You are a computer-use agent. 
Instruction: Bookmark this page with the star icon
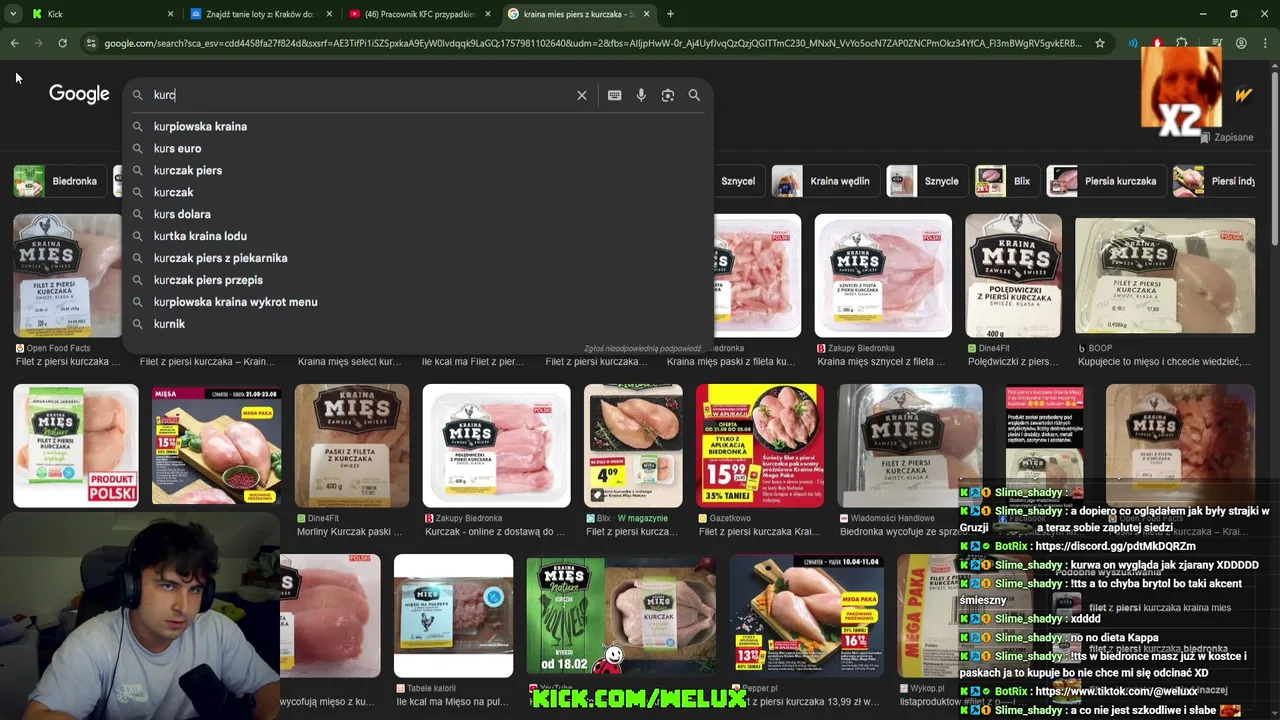[x=1100, y=43]
